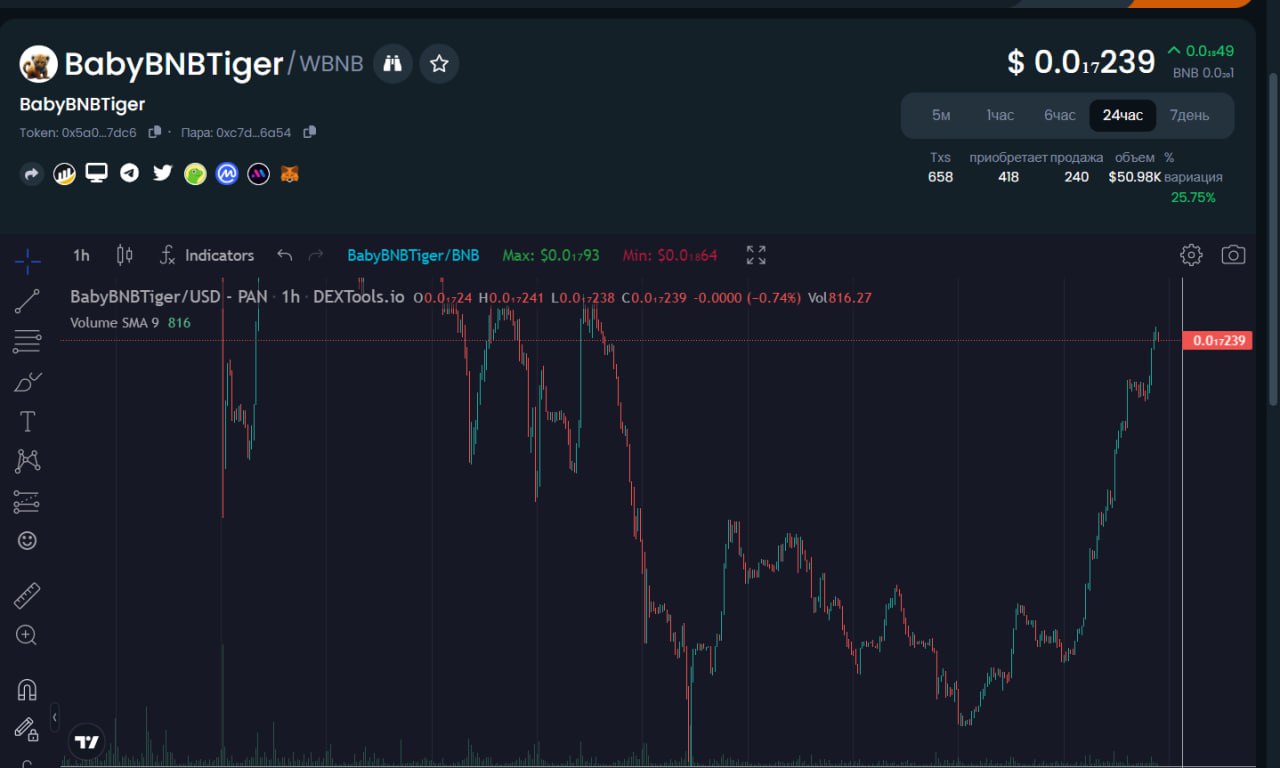Open the CoinMarketCap icon
This screenshot has height=768, width=1280.
point(227,174)
